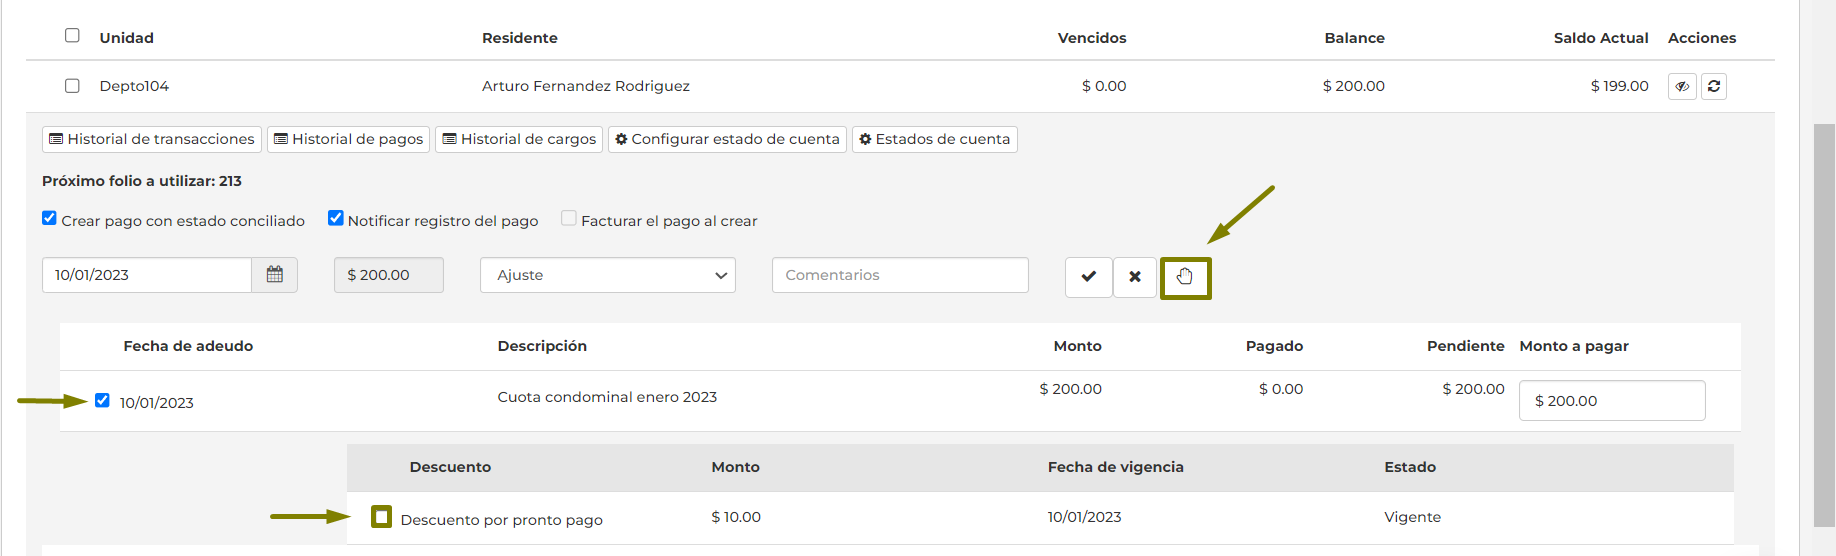Open Historial de pagos

coord(348,139)
